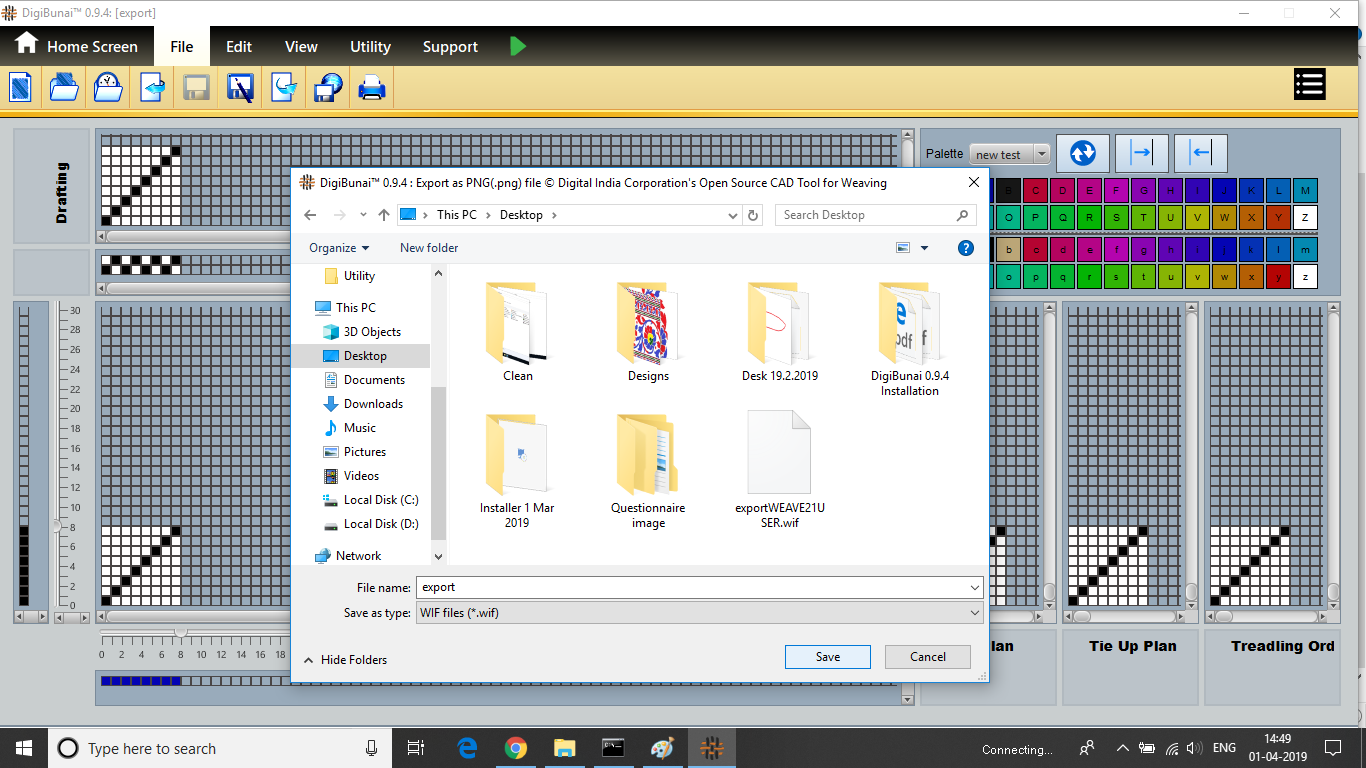
Task: Click the circular swap arrows palette button
Action: [1082, 153]
